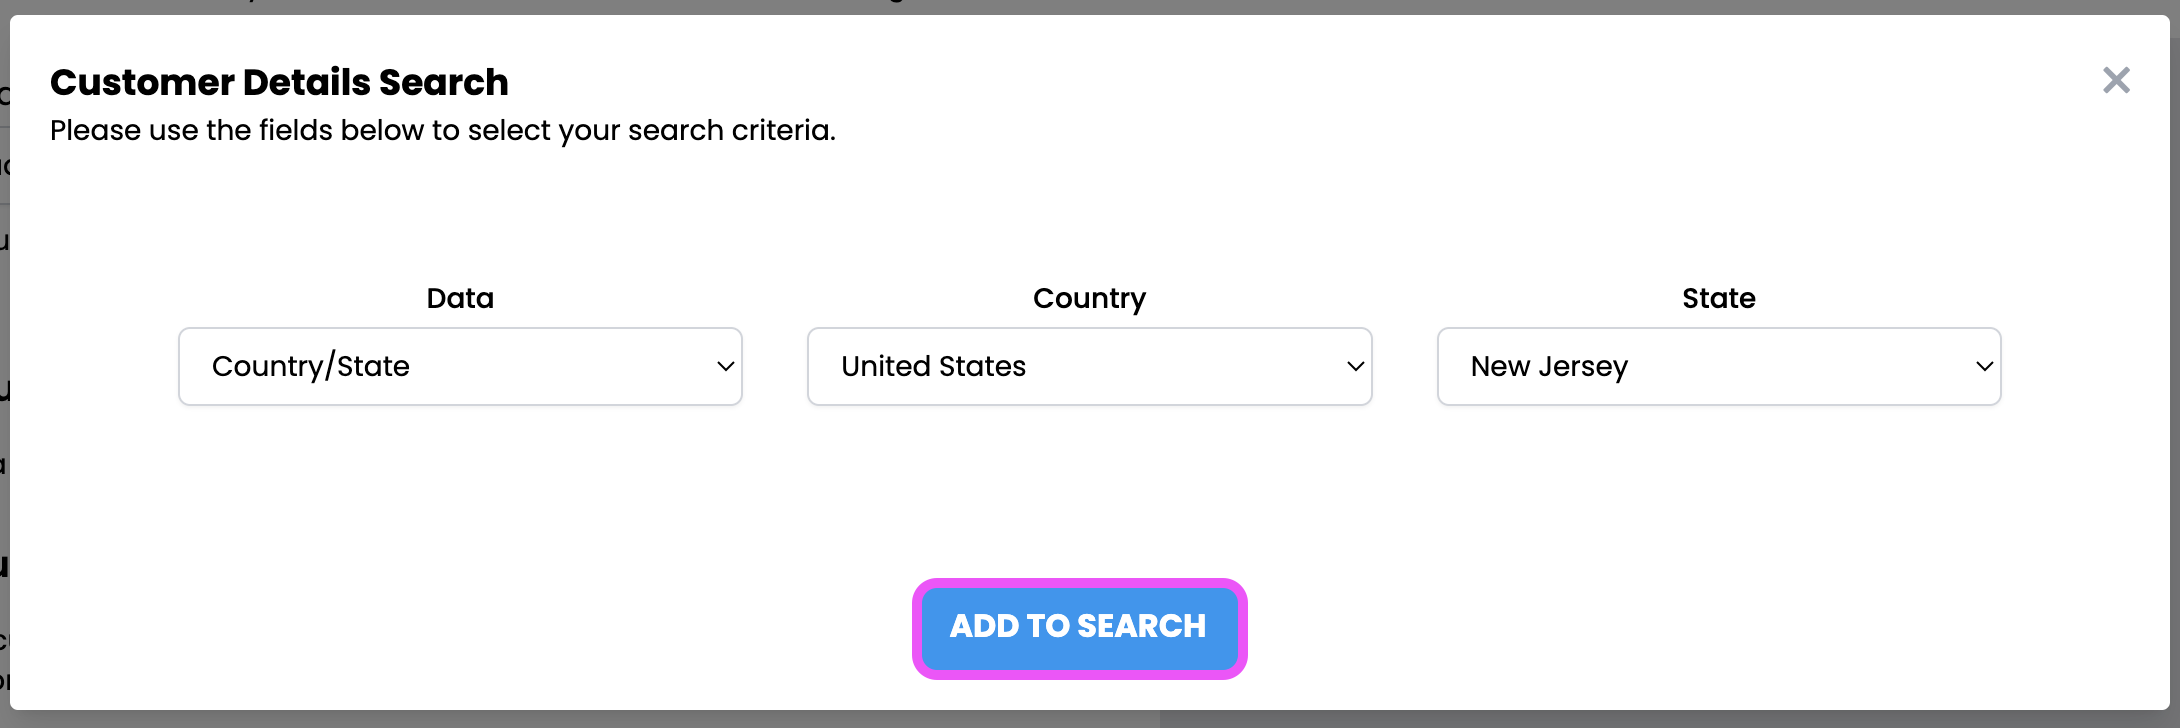Expand the Country select showing United States
This screenshot has width=2180, height=728.
[x=1089, y=367]
